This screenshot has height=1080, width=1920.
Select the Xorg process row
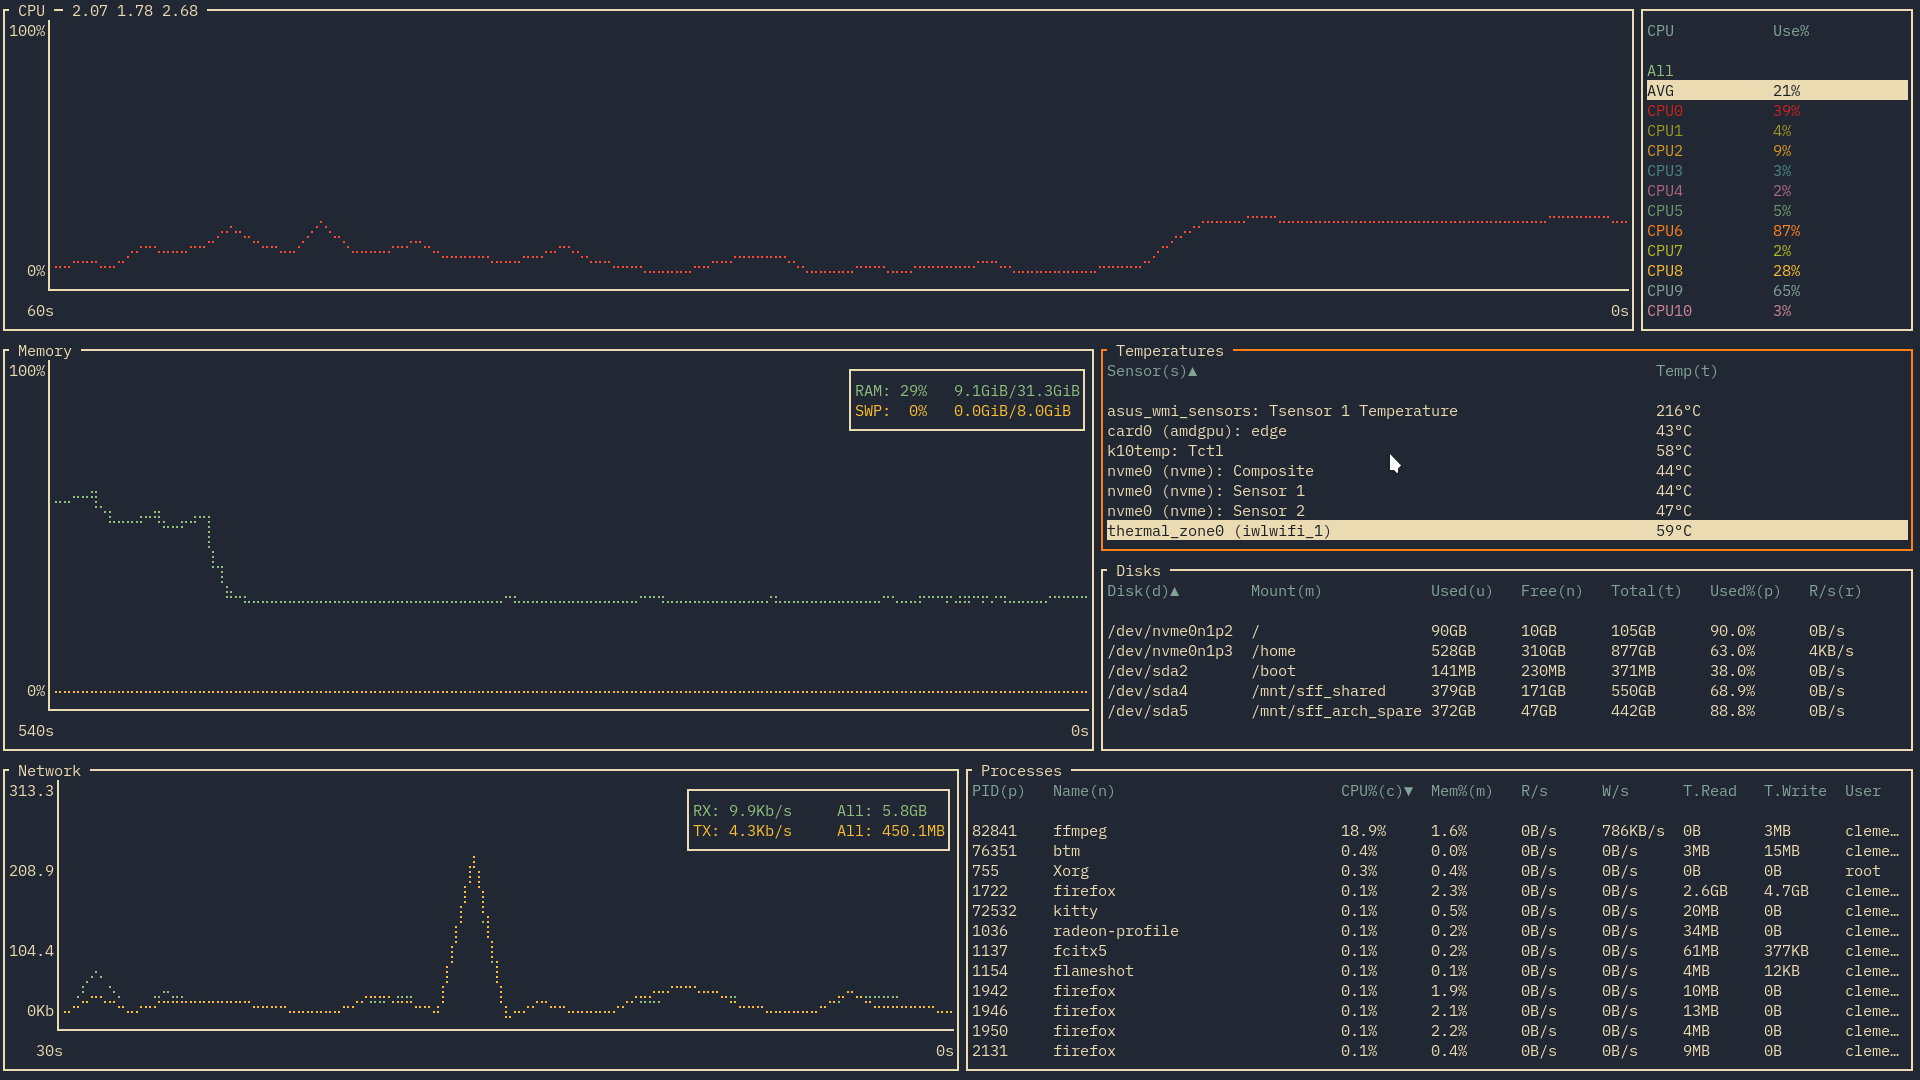(x=1439, y=871)
